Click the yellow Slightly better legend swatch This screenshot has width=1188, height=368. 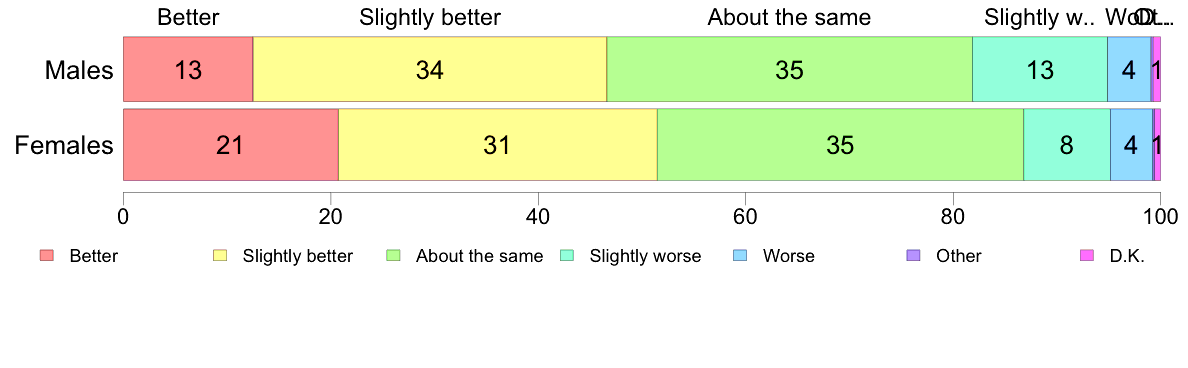220,256
